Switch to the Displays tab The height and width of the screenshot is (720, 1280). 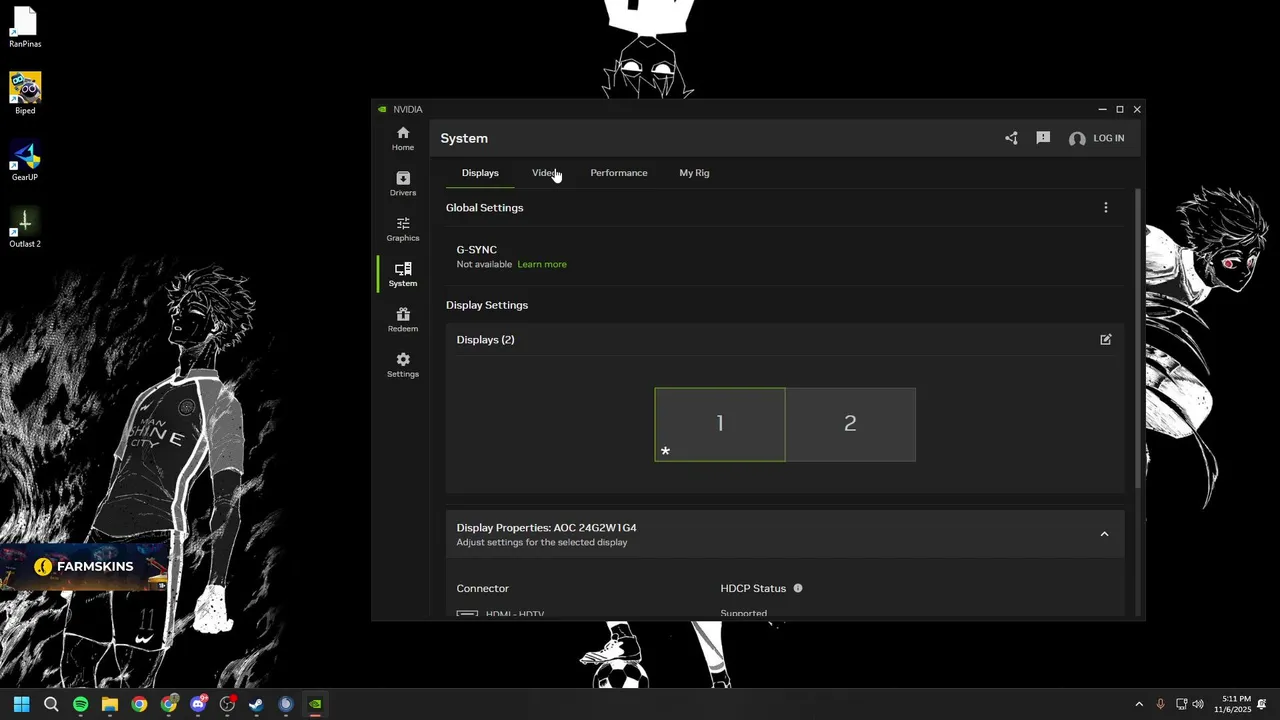tap(480, 173)
